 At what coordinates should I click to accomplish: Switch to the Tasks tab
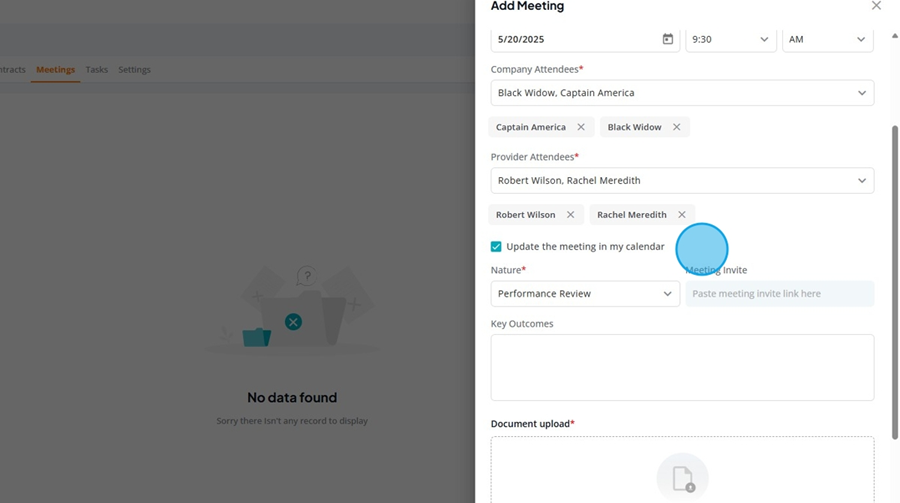pyautogui.click(x=96, y=69)
